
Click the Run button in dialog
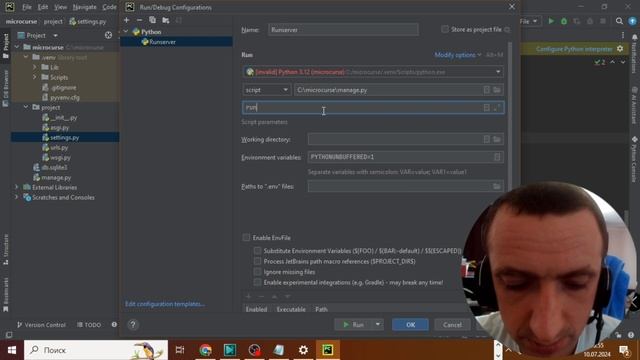pos(353,324)
